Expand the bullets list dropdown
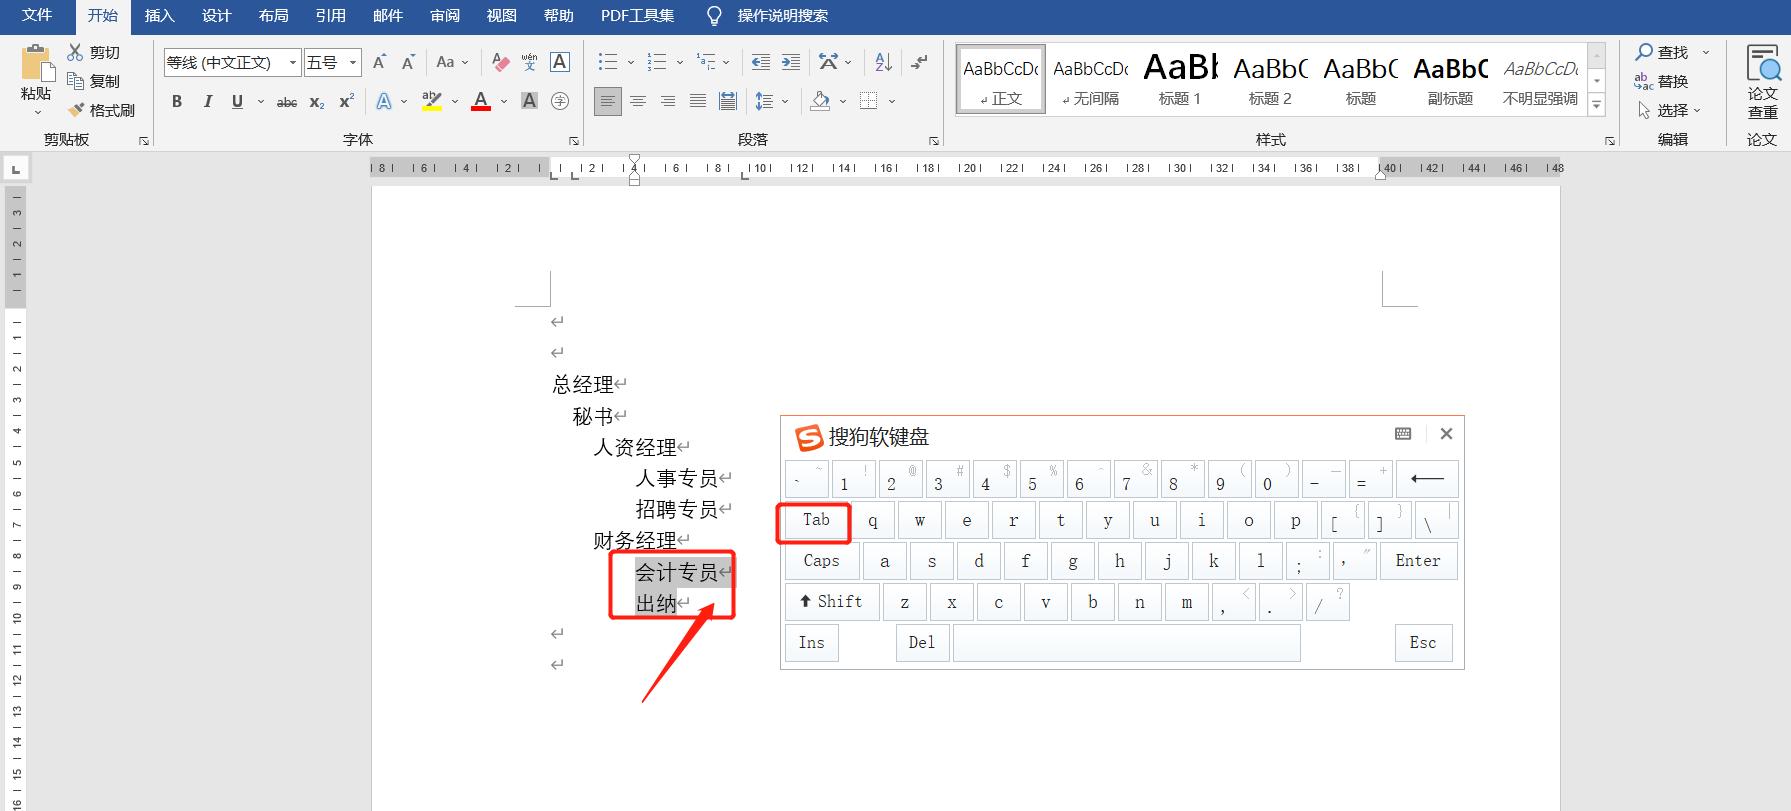The image size is (1791, 811). (631, 62)
